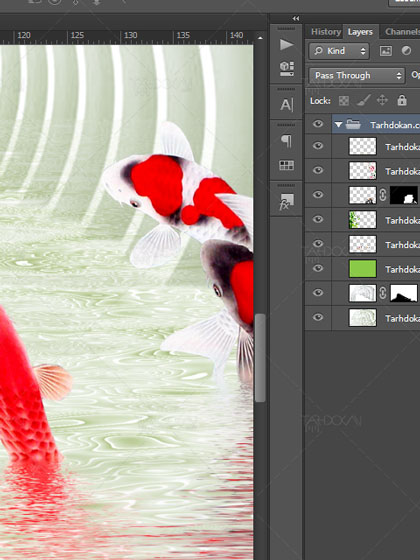
Task: Toggle eye of arch sketch masked layer
Action: tap(318, 292)
